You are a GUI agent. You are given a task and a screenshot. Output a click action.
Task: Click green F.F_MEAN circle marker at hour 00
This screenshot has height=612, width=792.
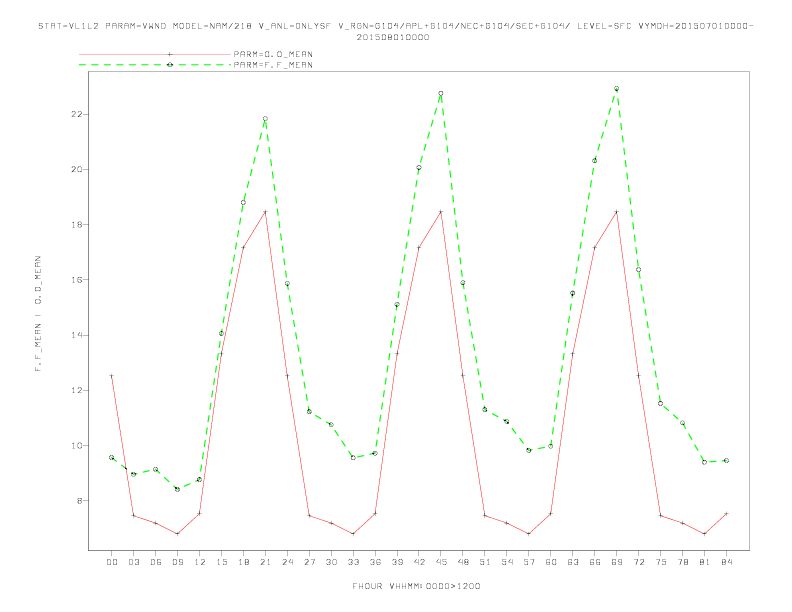point(112,457)
